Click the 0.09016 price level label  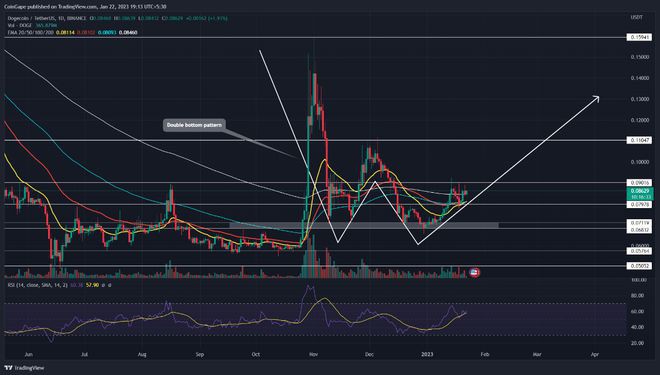click(639, 183)
